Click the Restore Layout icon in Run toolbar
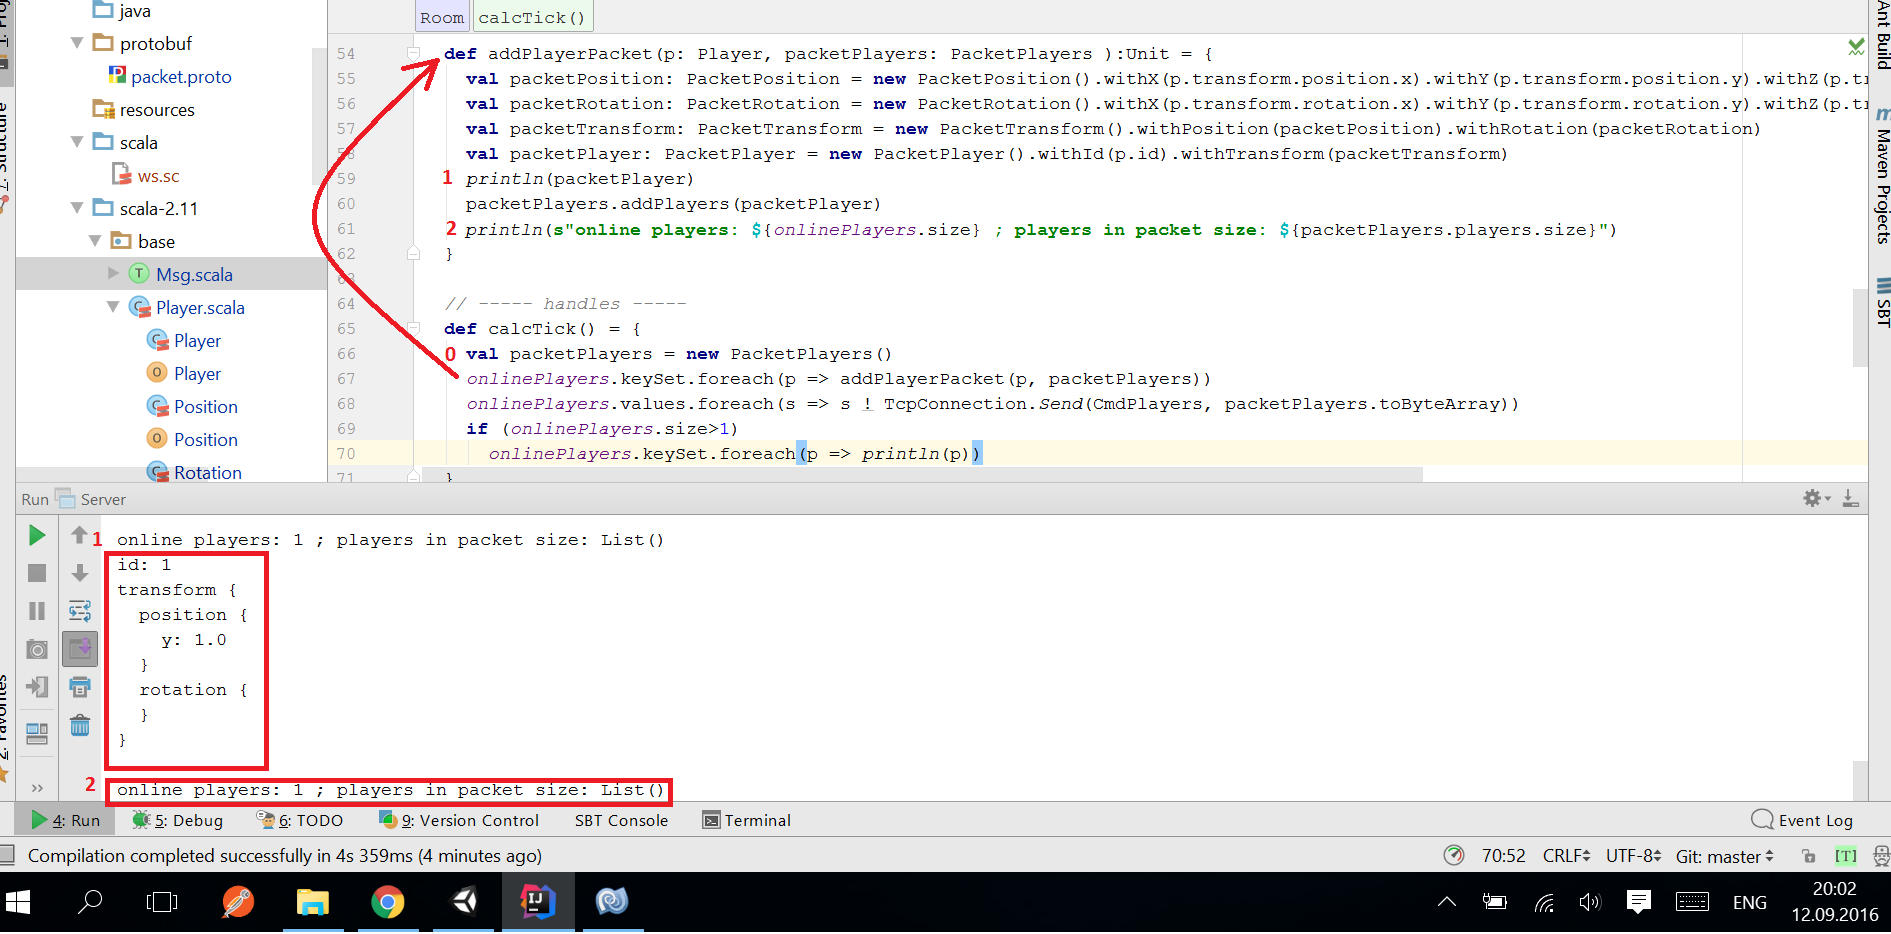 tap(37, 733)
